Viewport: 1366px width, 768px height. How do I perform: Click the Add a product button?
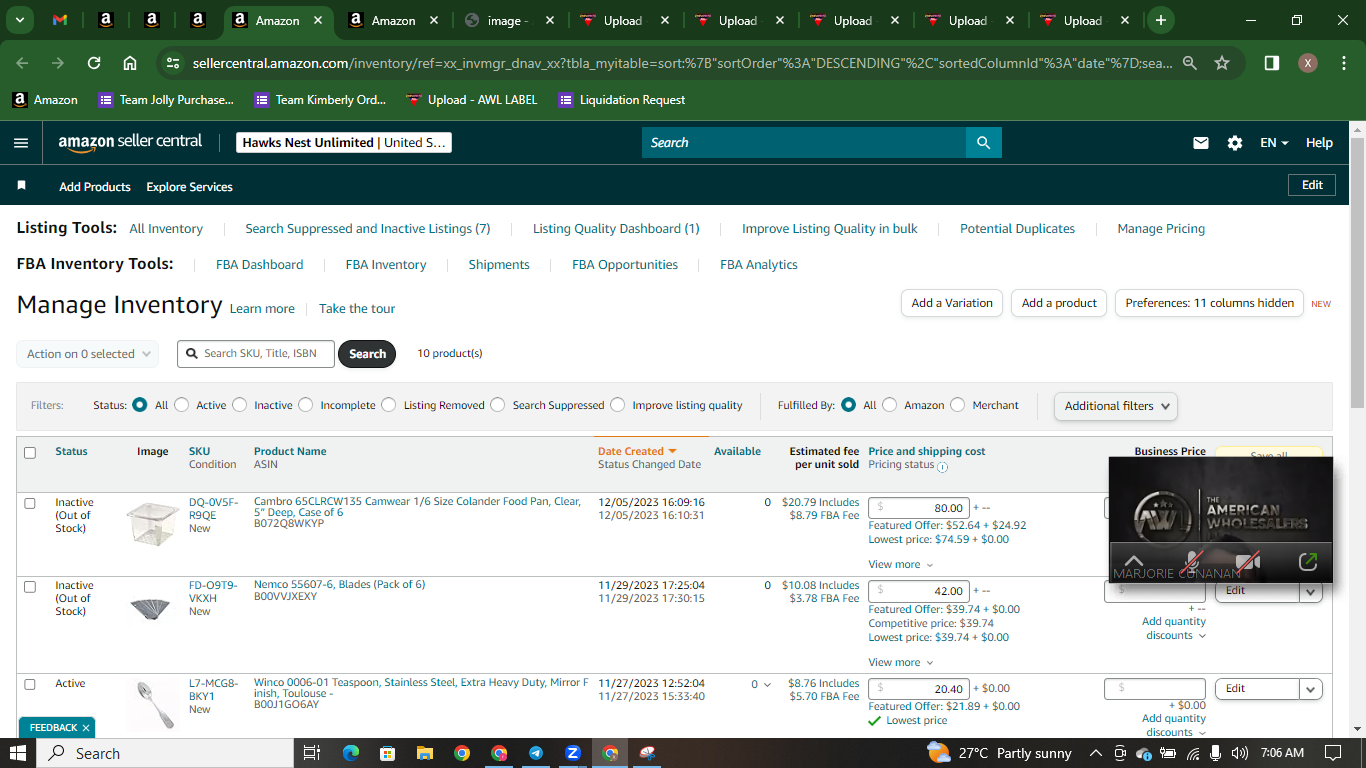click(x=1059, y=303)
